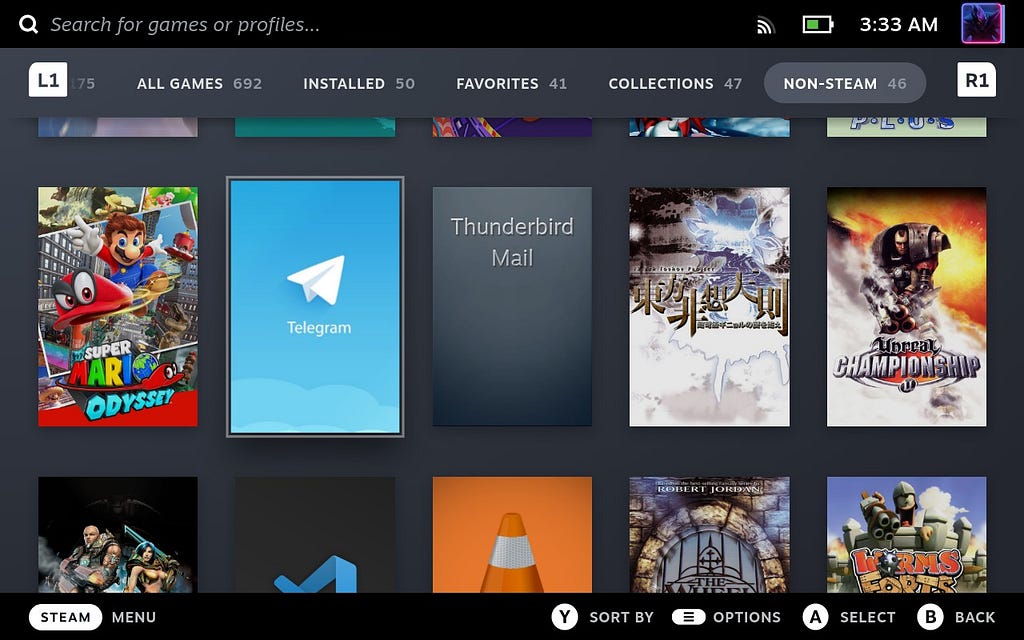Viewport: 1024px width, 640px height.
Task: Switch to the All Games tab
Action: click(x=199, y=84)
